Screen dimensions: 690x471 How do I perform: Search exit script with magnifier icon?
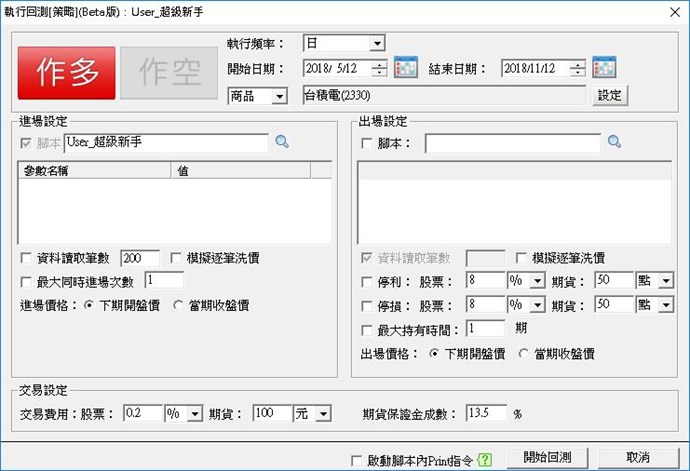pos(614,142)
